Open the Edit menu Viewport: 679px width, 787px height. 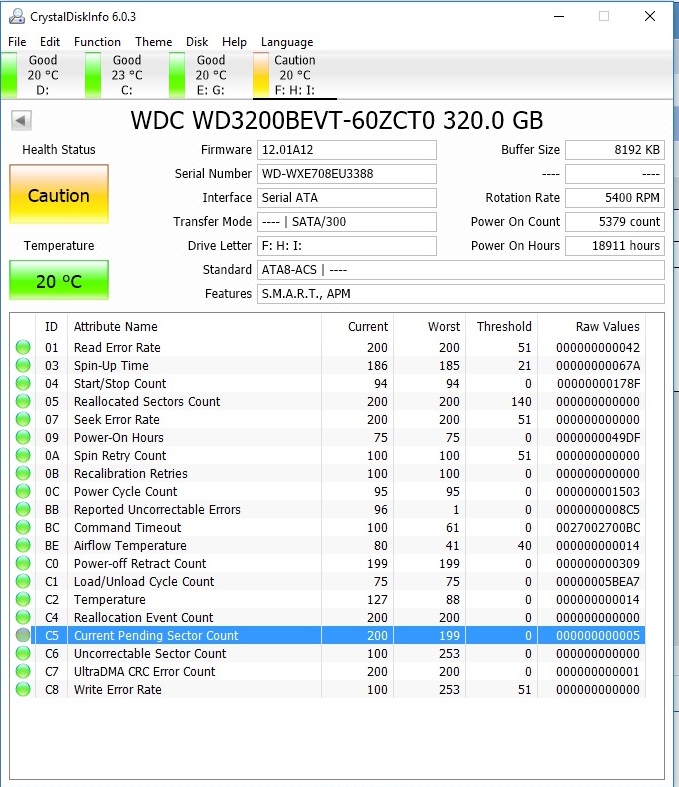coord(50,42)
